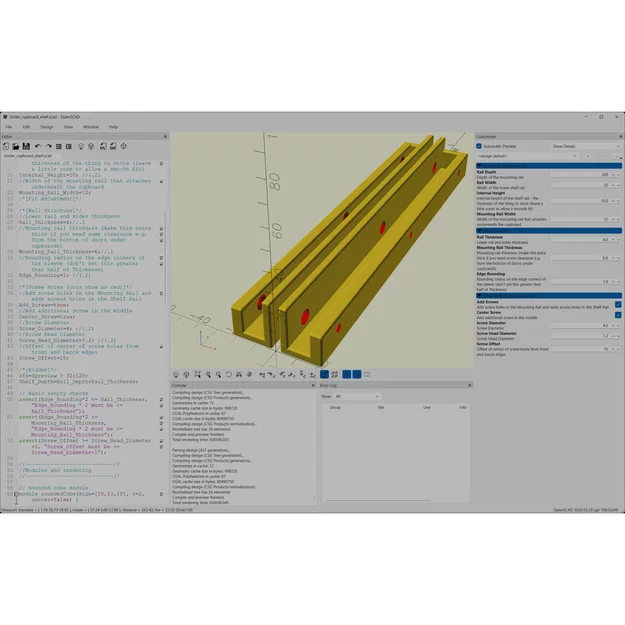Image resolution: width=625 pixels, height=625 pixels.
Task: Toggle Orthogonal projection in the viewport toolbar
Action: (x=335, y=374)
